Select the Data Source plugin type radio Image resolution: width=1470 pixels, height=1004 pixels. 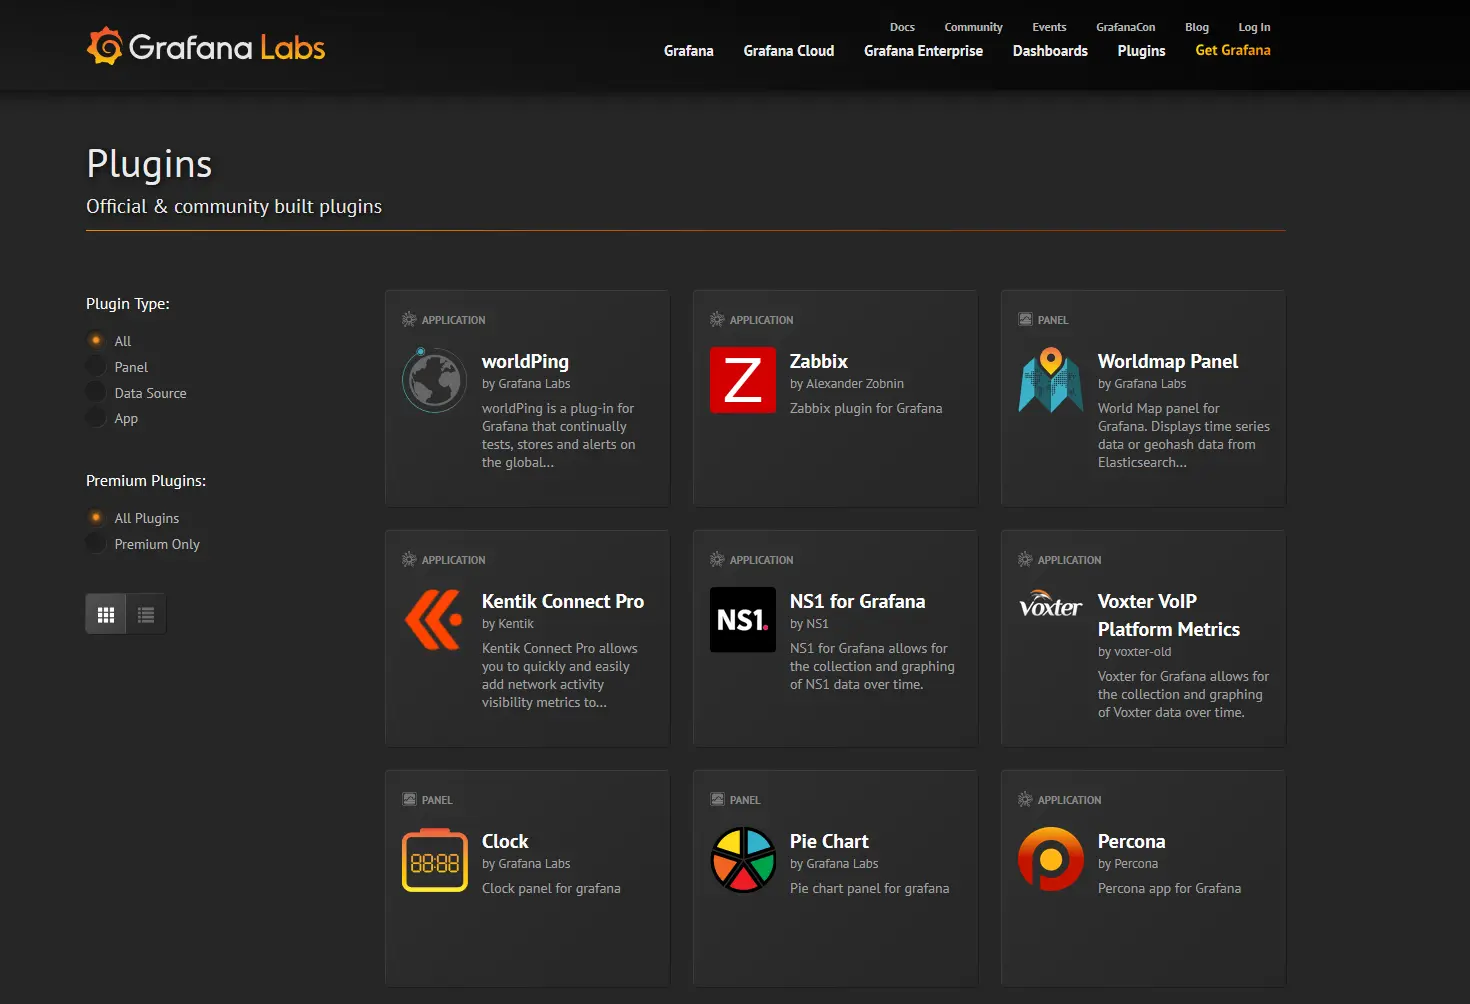coord(96,393)
